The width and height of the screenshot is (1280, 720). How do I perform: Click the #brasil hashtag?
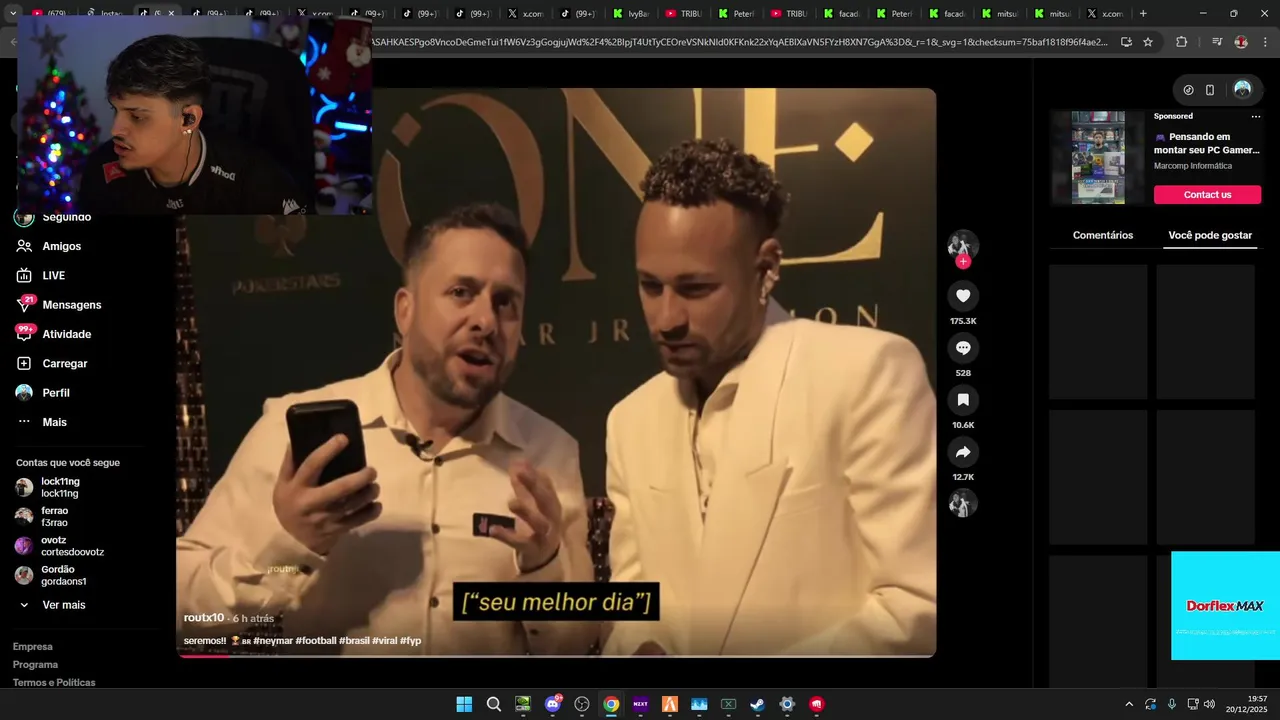[x=354, y=641]
